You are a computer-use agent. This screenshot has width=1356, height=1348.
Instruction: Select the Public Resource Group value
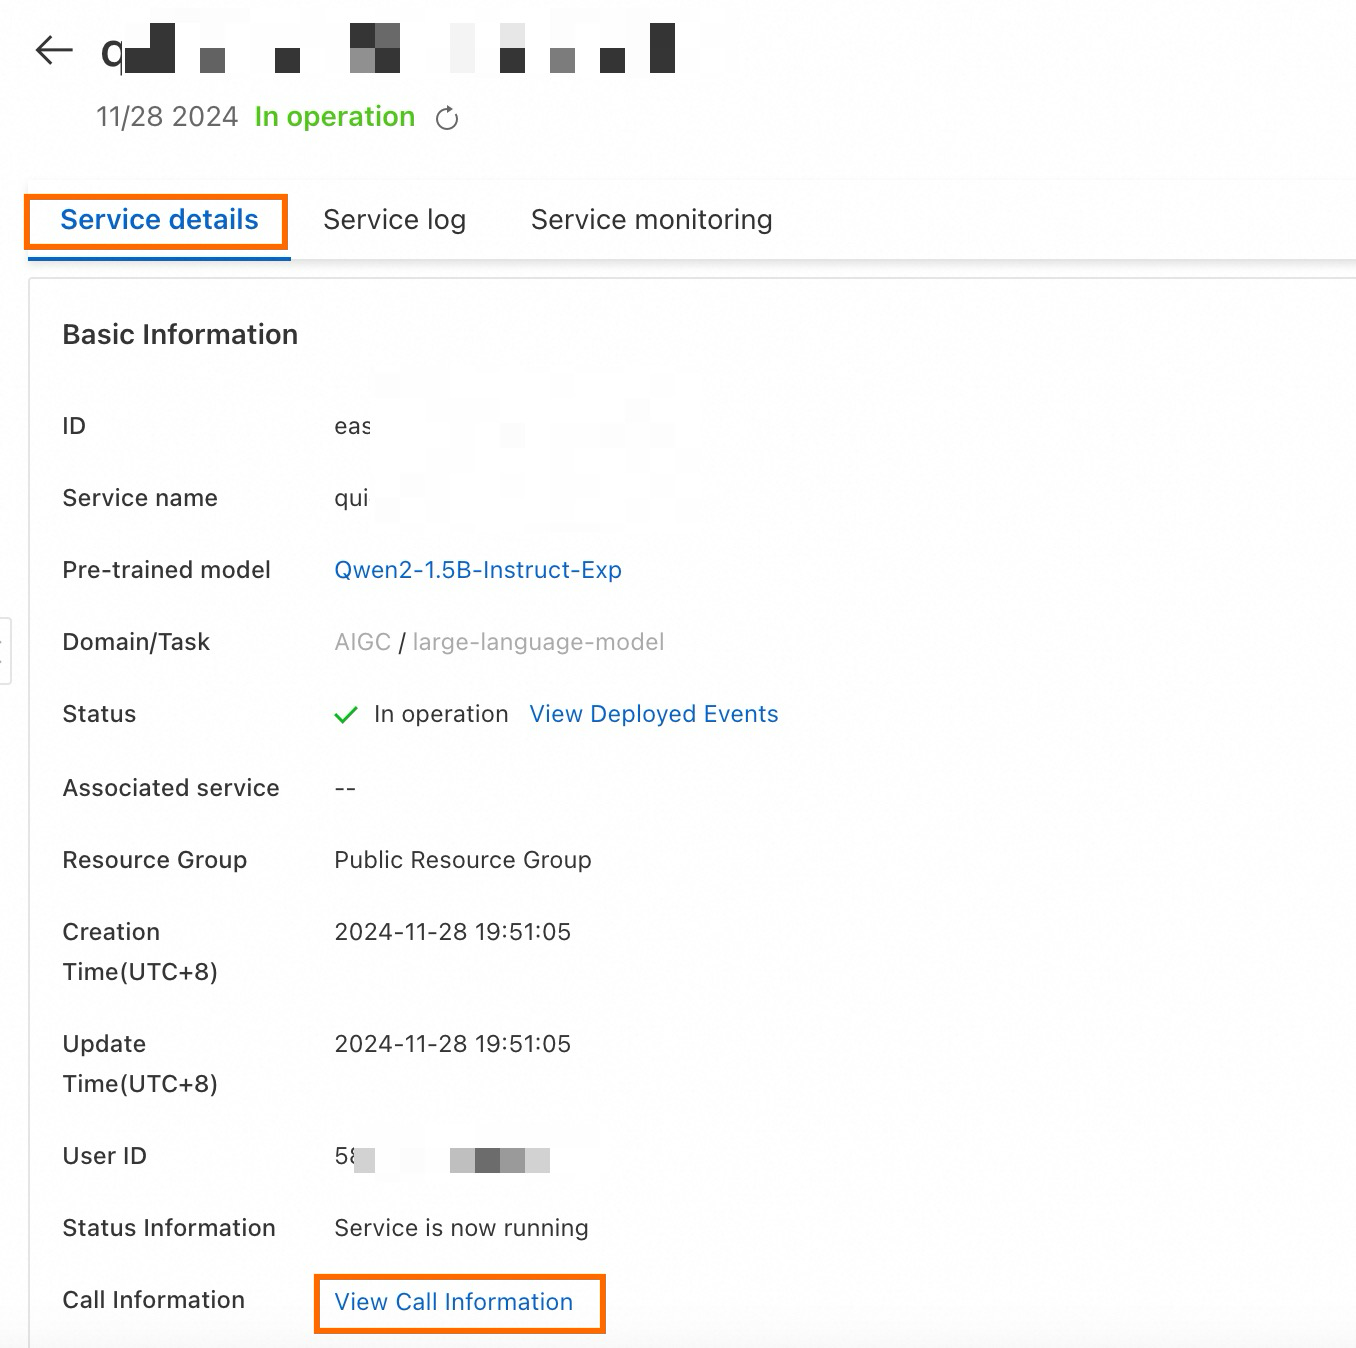(463, 860)
